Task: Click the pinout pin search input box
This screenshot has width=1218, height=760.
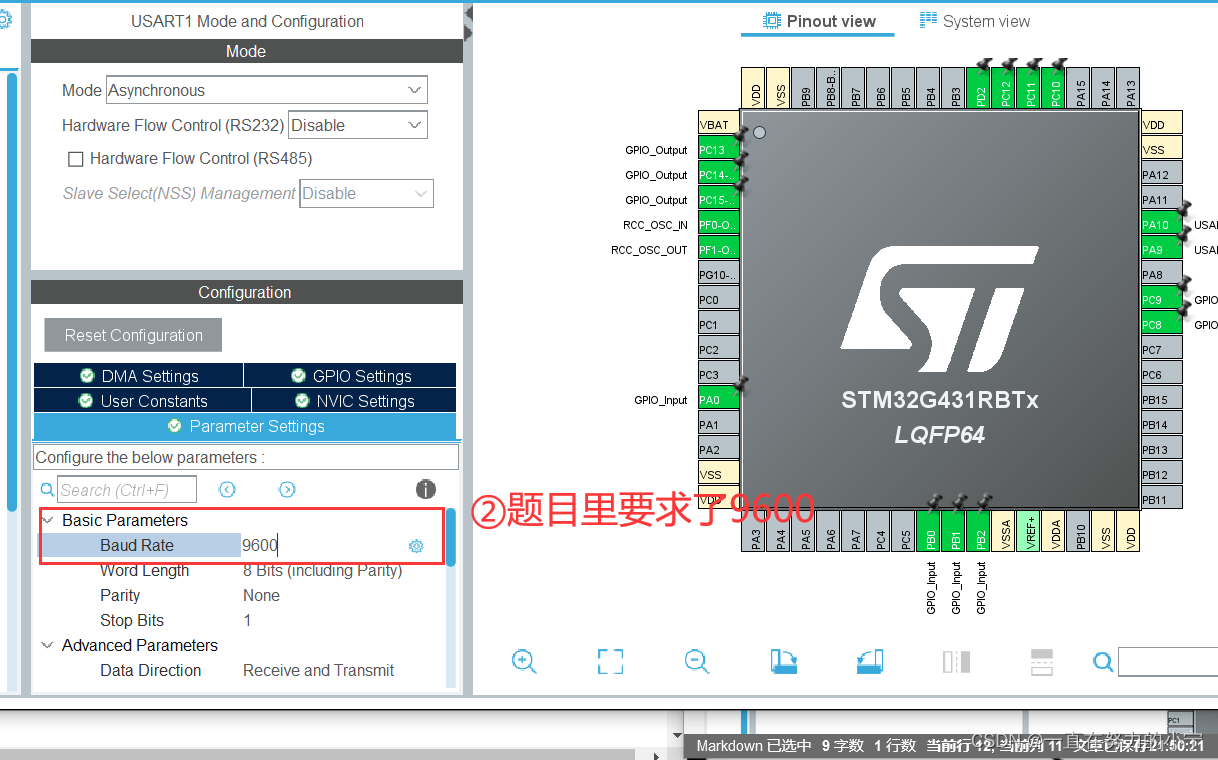Action: tap(1167, 662)
